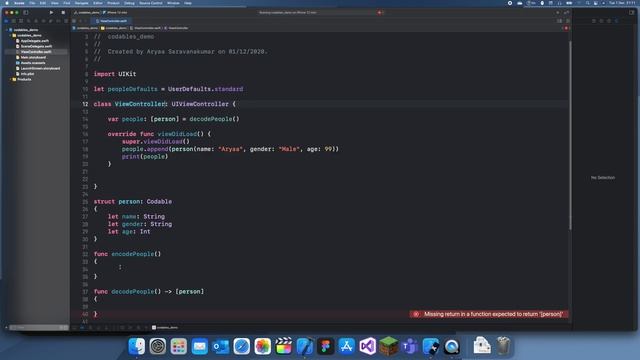The height and width of the screenshot is (360, 640).
Task: Open SceneDelegate.swift in the navigator
Action: coord(36,46)
